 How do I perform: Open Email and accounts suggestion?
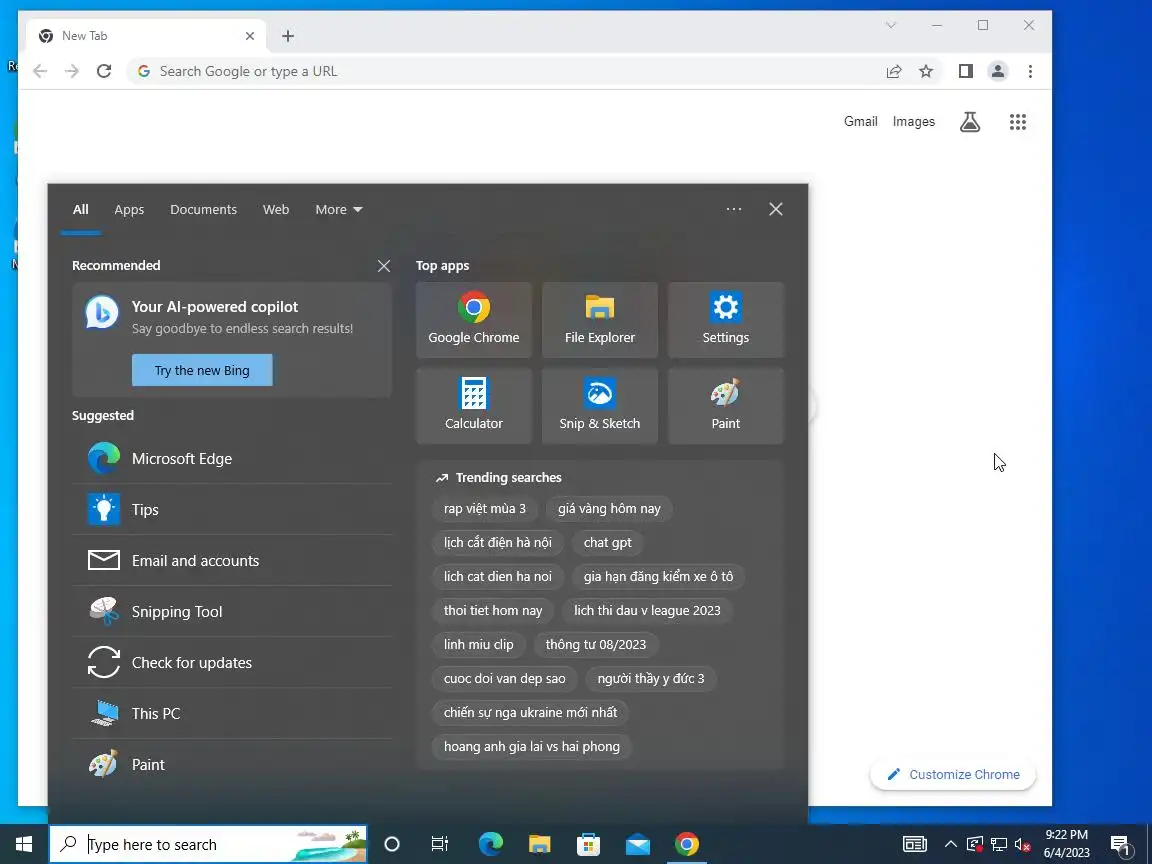pyautogui.click(x=232, y=561)
